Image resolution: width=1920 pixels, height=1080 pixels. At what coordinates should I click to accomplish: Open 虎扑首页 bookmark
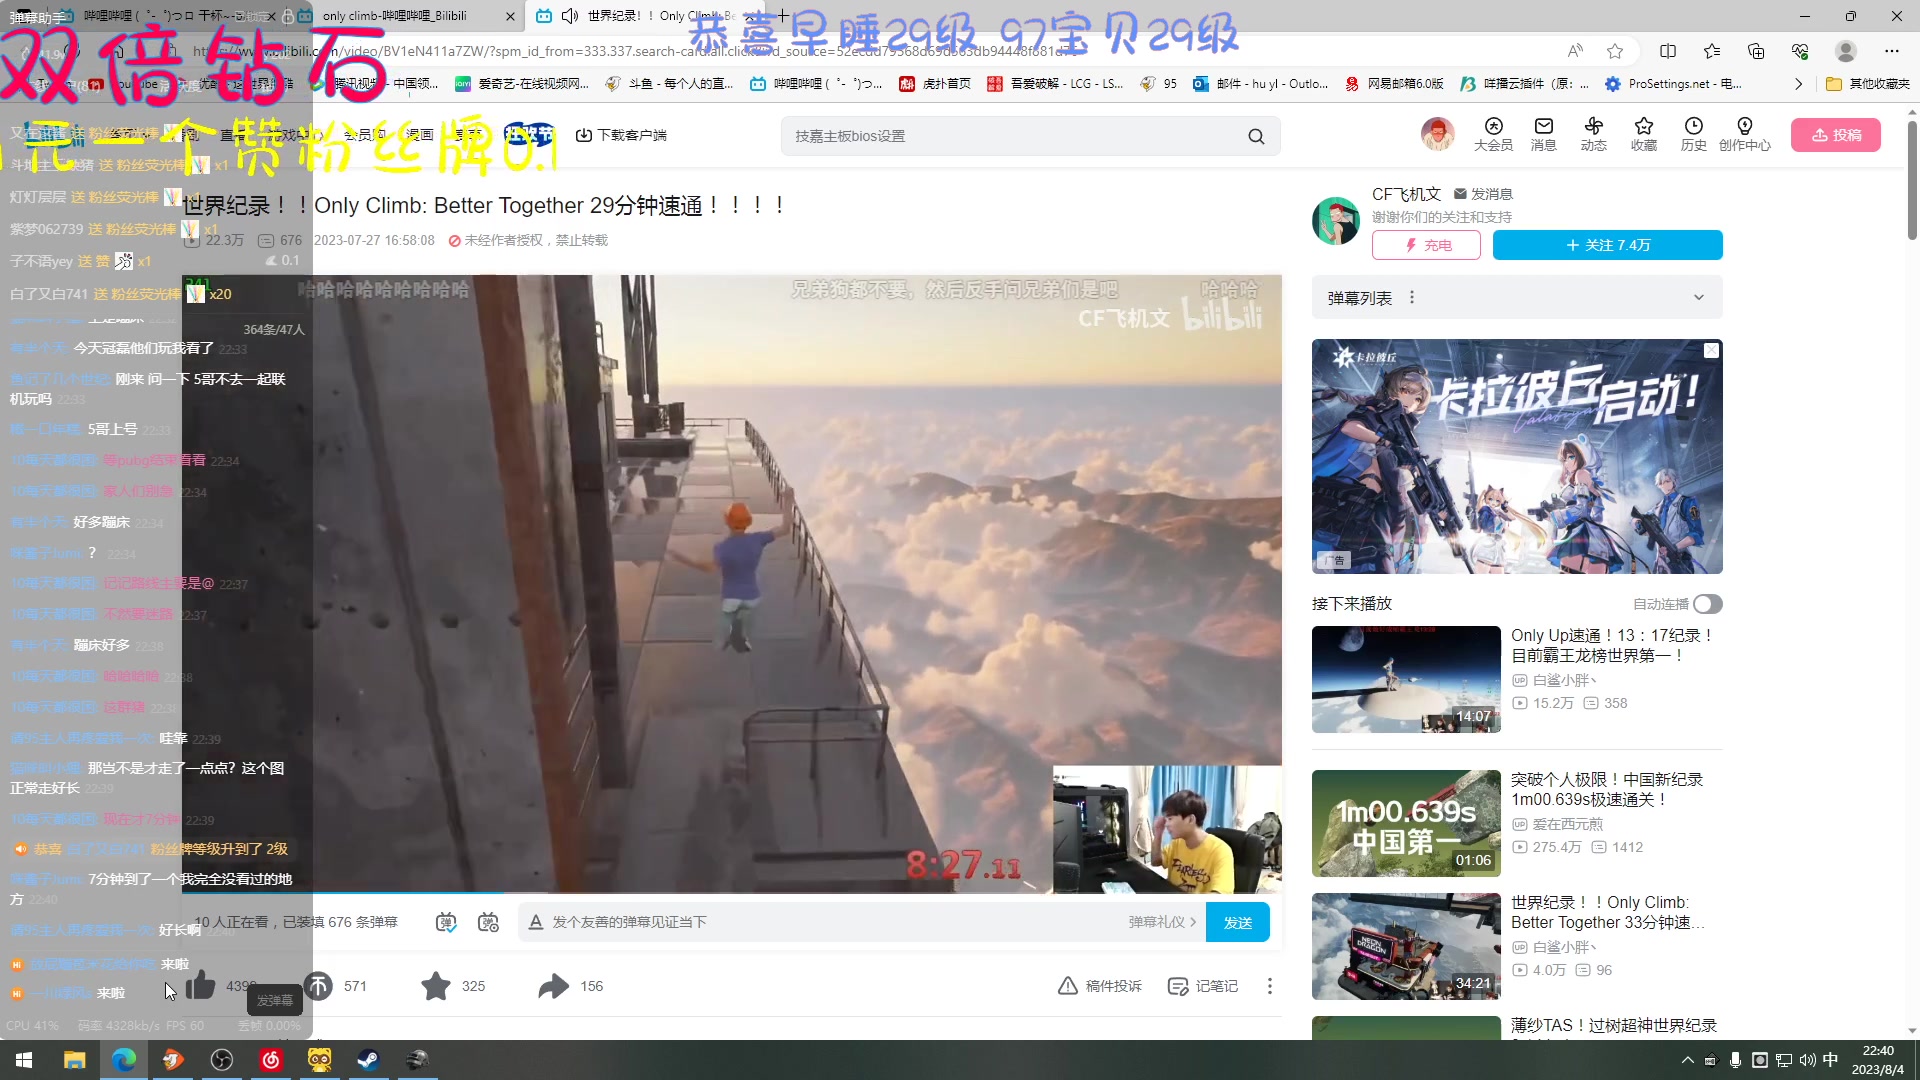(x=935, y=84)
